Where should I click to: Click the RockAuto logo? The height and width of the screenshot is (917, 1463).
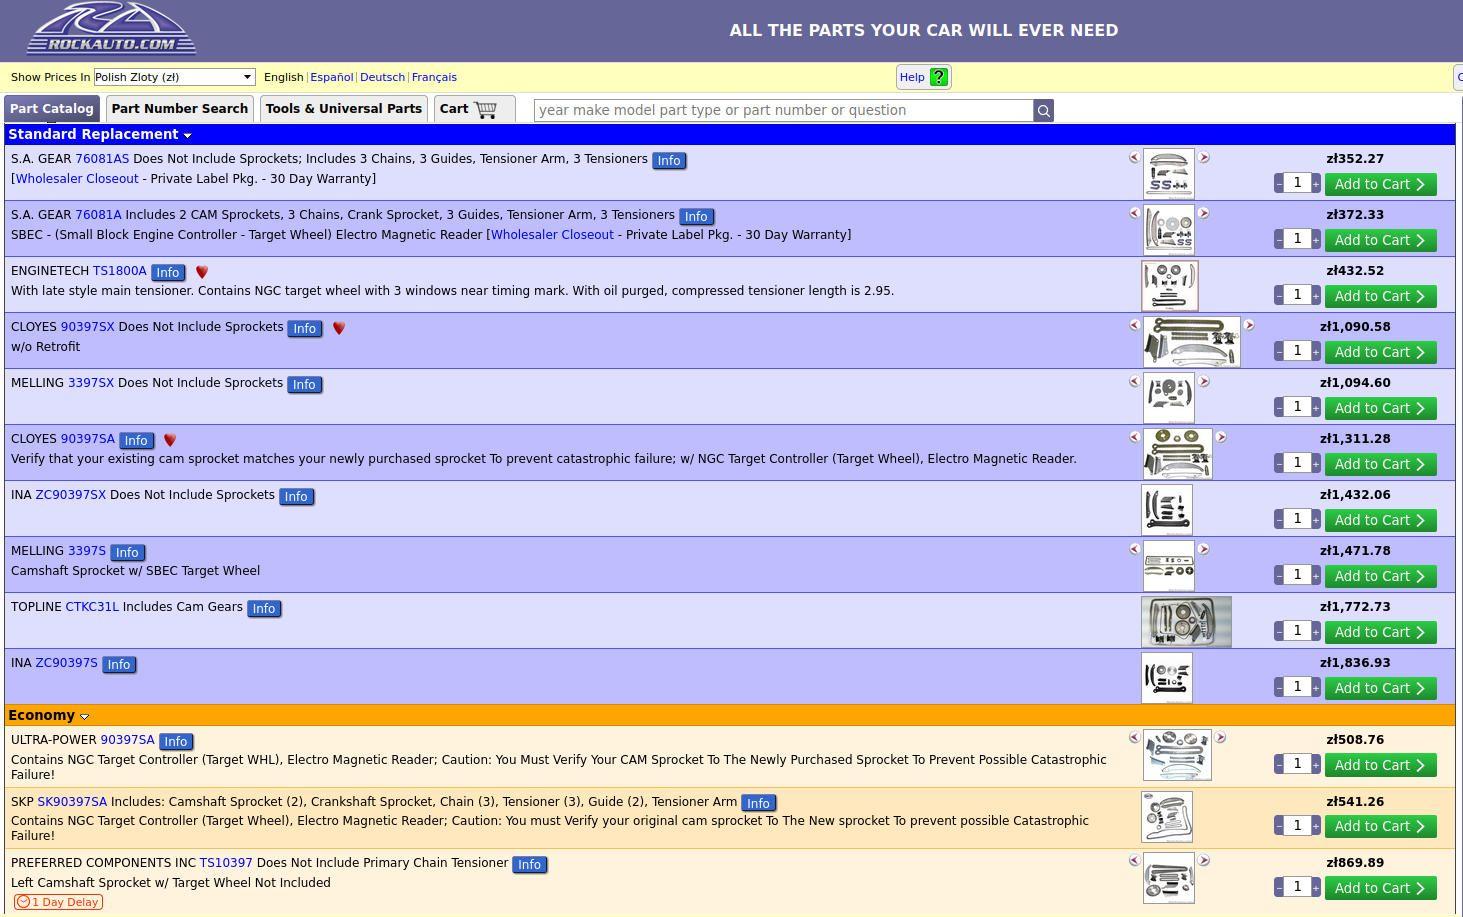point(111,28)
